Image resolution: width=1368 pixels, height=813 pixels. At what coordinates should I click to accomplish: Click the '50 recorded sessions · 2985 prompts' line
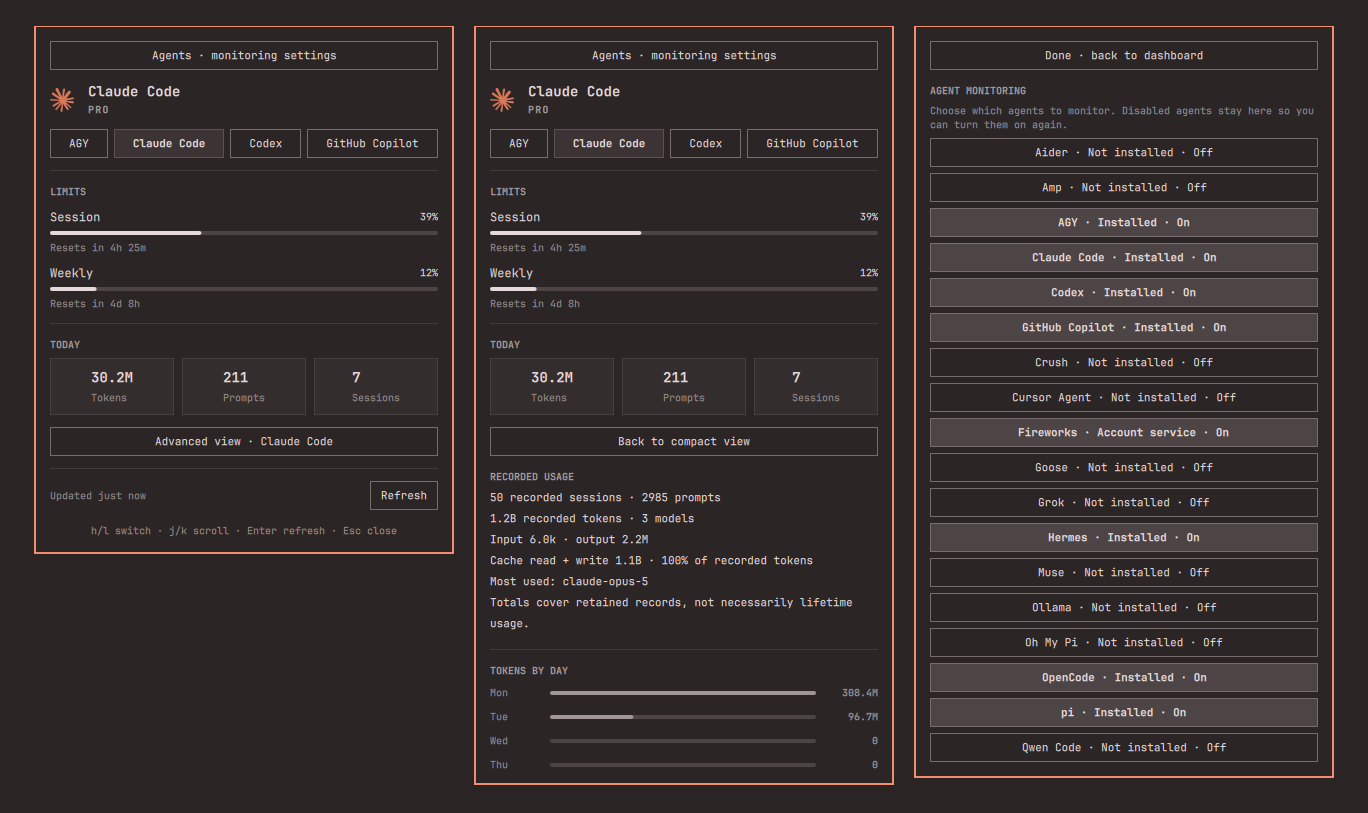[x=605, y=498]
